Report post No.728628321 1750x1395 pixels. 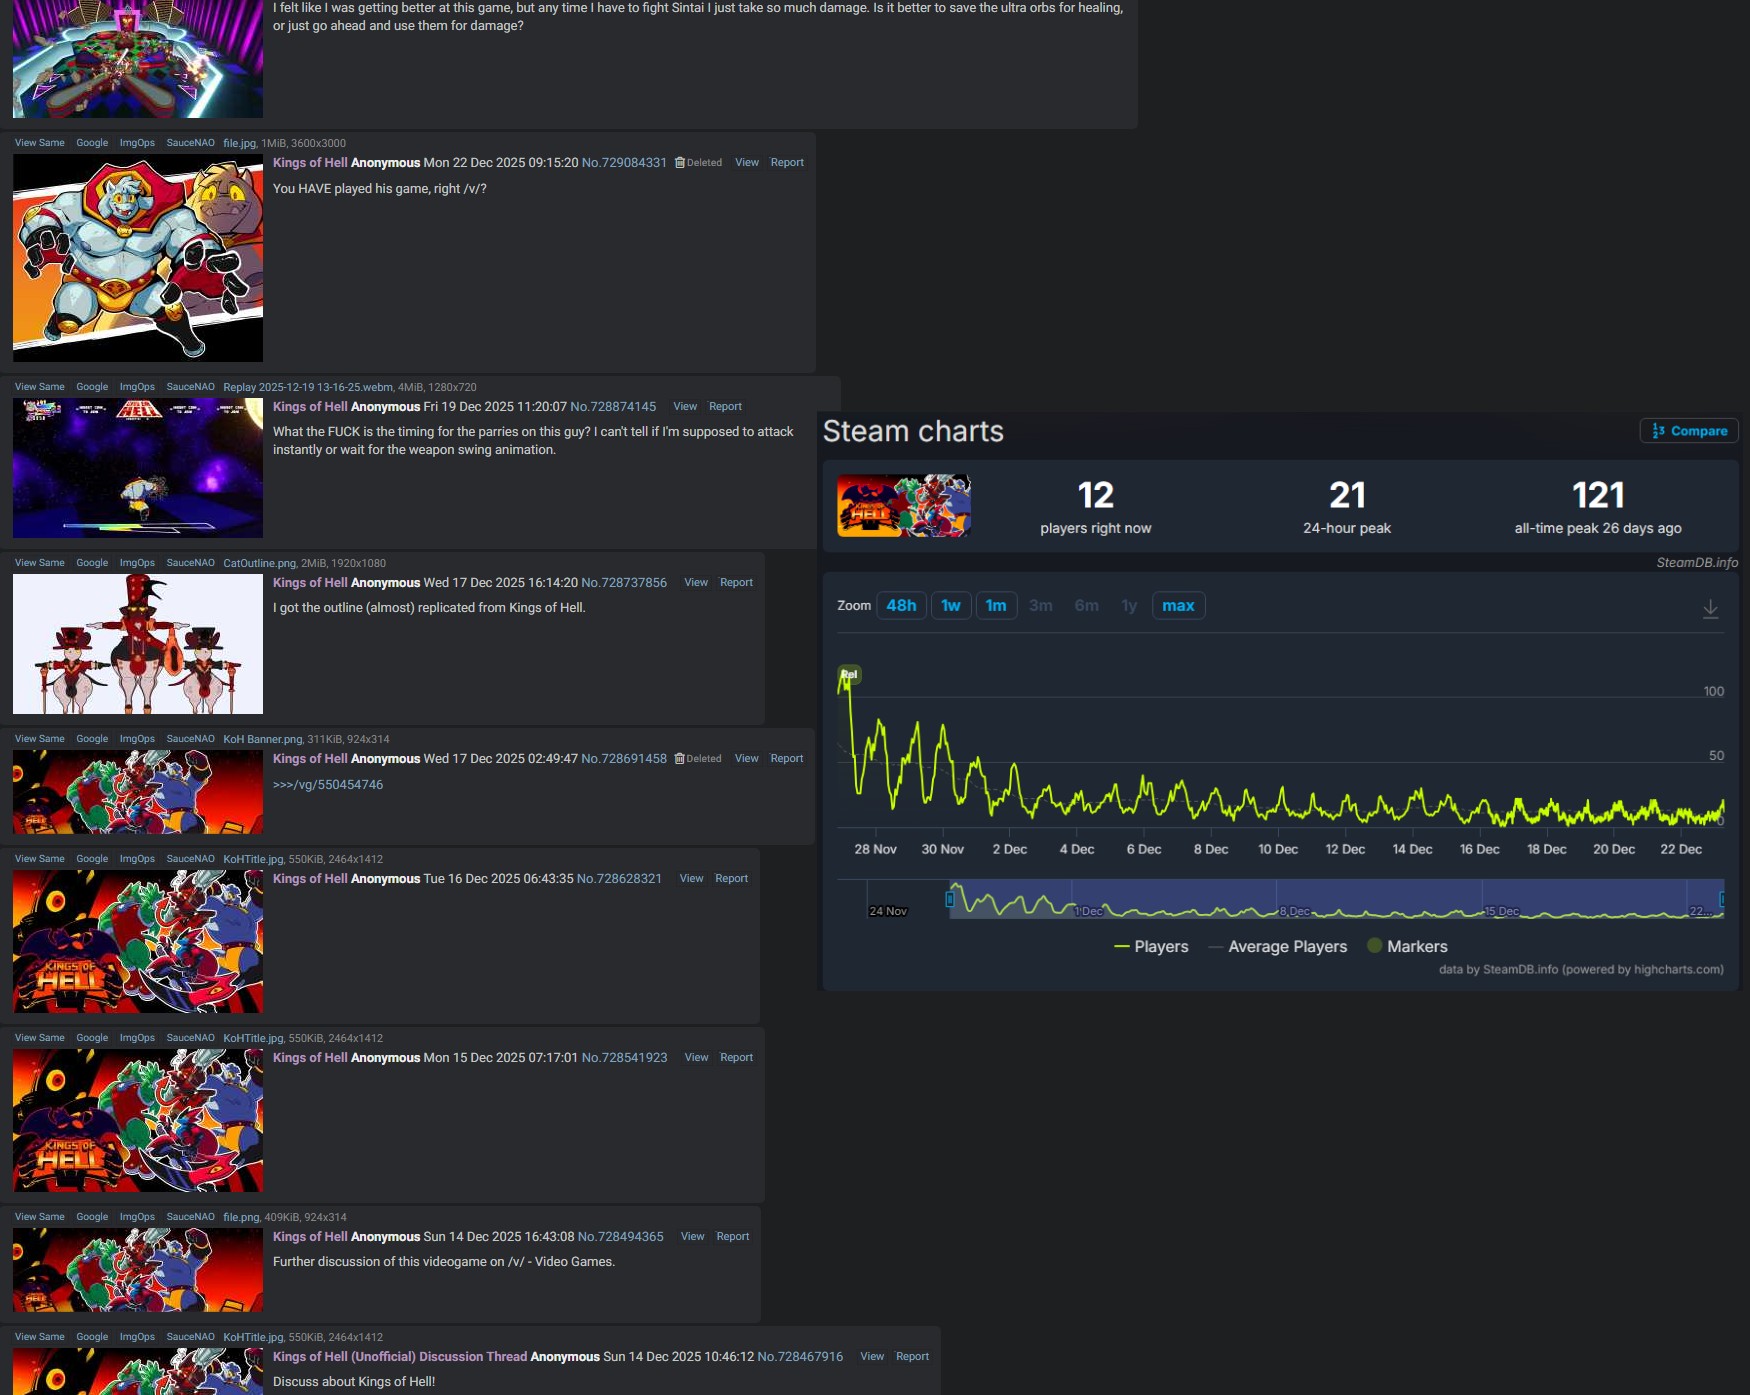731,879
